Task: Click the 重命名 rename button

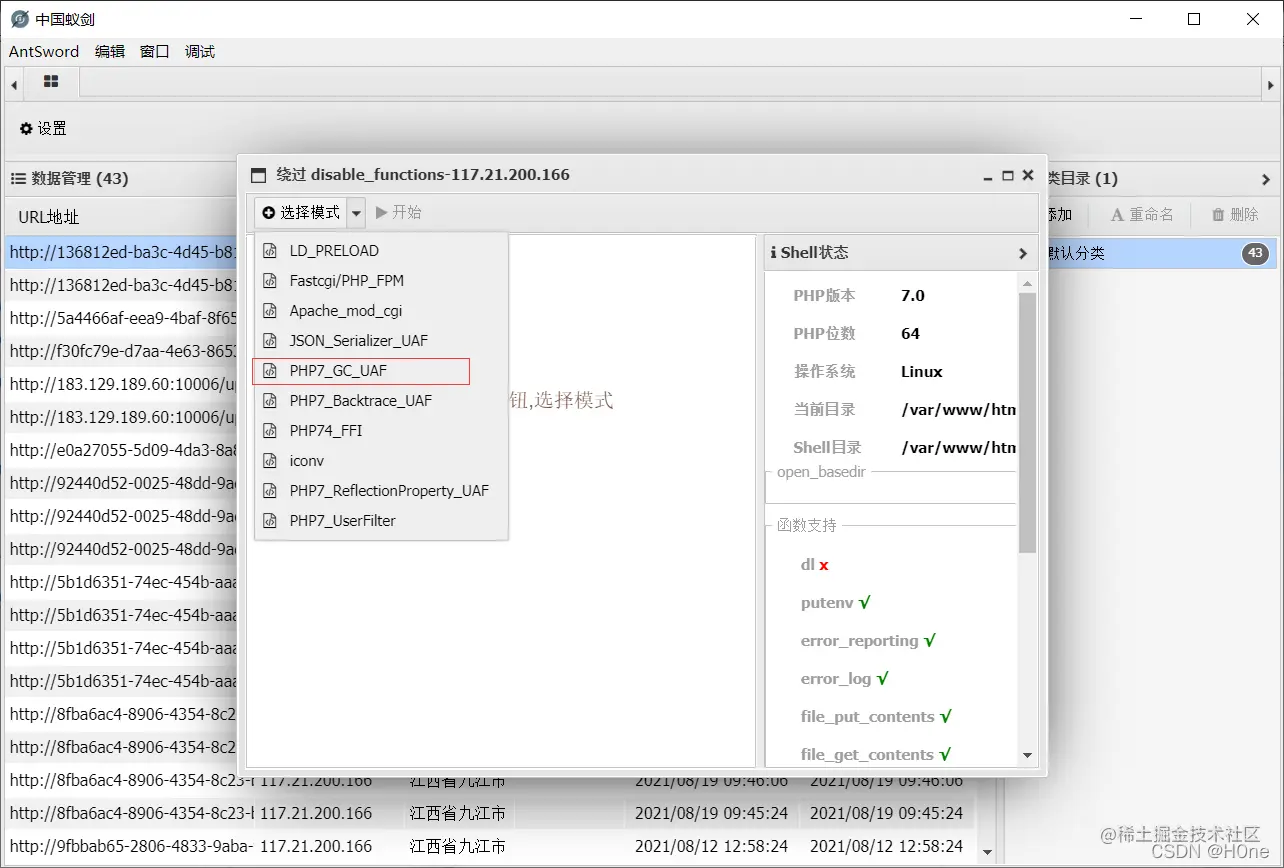Action: (x=1142, y=214)
